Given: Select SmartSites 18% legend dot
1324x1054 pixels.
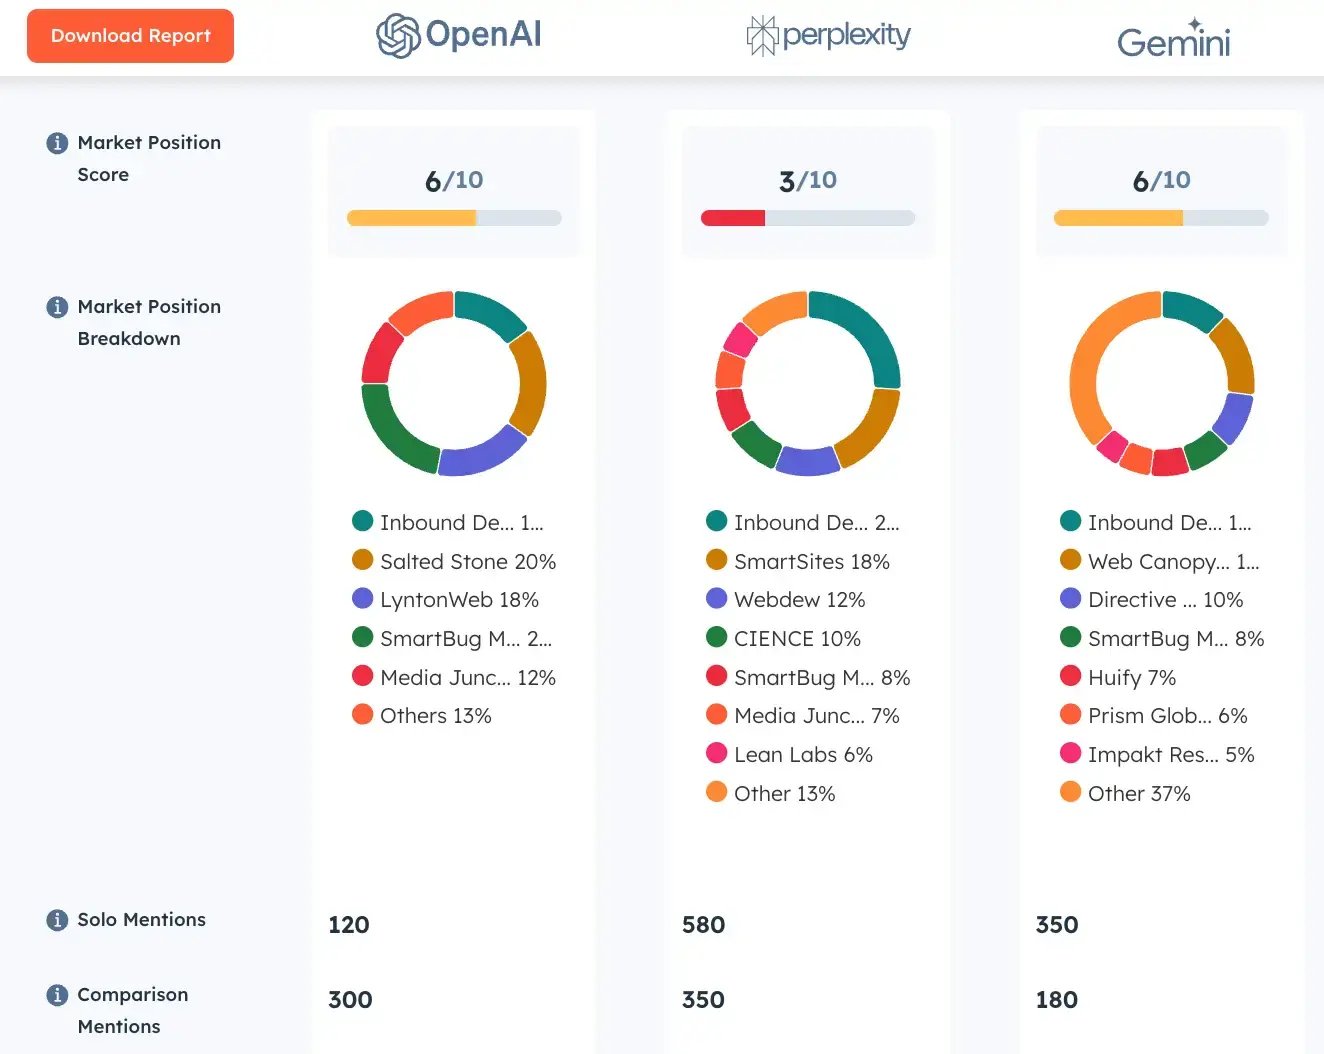Looking at the screenshot, I should coord(716,560).
